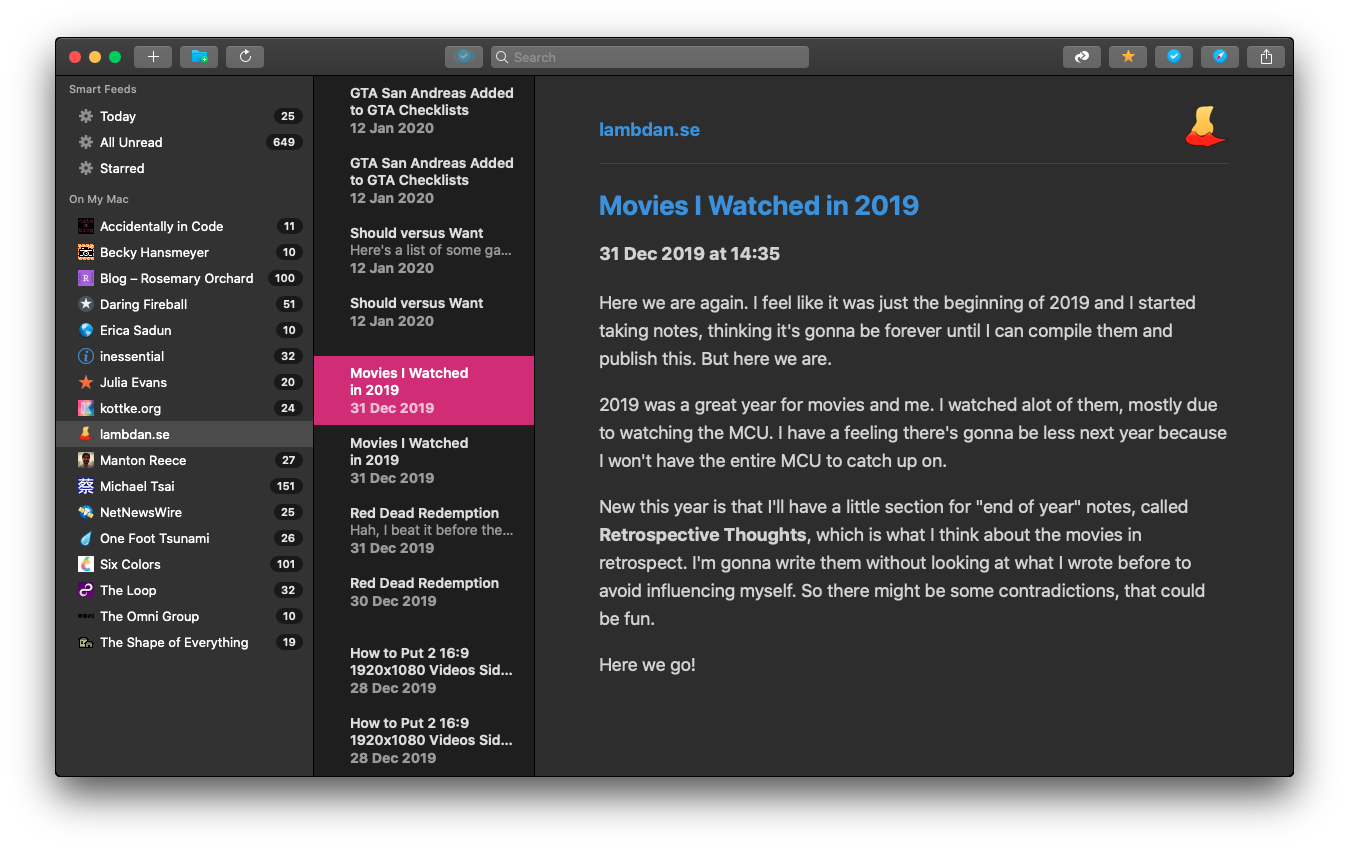
Task: Click the Daring Fireball star icon
Action: (86, 304)
